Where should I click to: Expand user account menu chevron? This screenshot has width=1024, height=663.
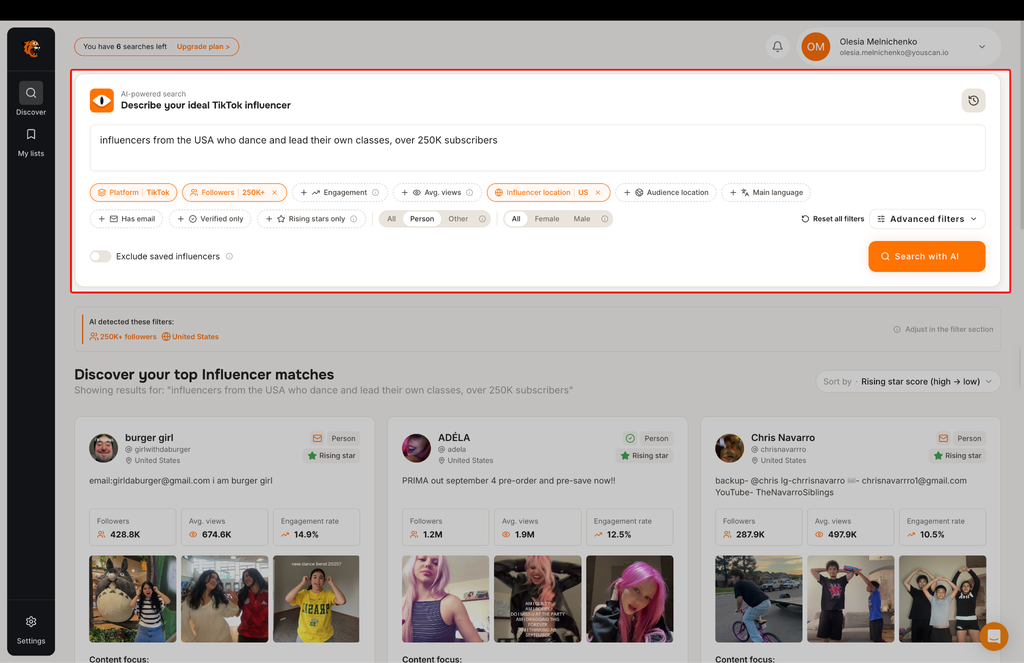tap(982, 46)
